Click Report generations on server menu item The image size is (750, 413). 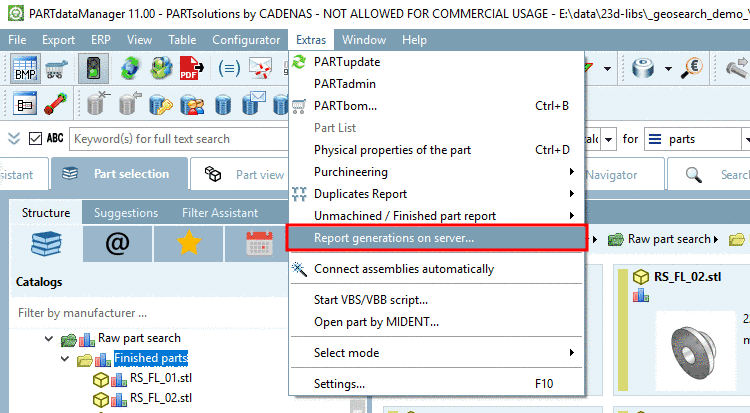[394, 238]
